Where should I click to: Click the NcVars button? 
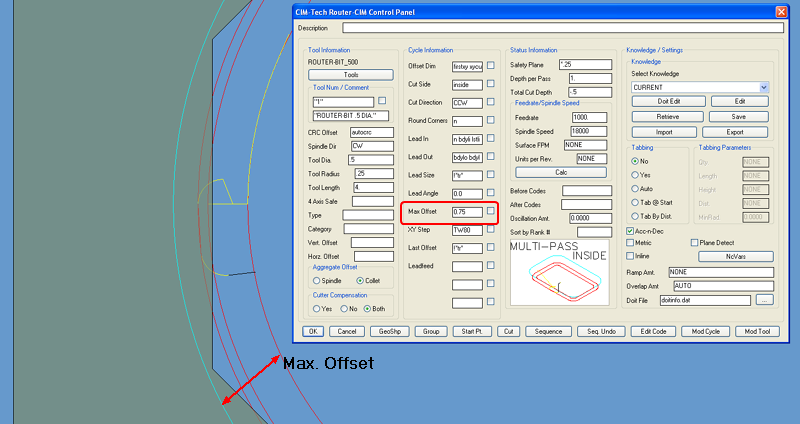point(735,257)
